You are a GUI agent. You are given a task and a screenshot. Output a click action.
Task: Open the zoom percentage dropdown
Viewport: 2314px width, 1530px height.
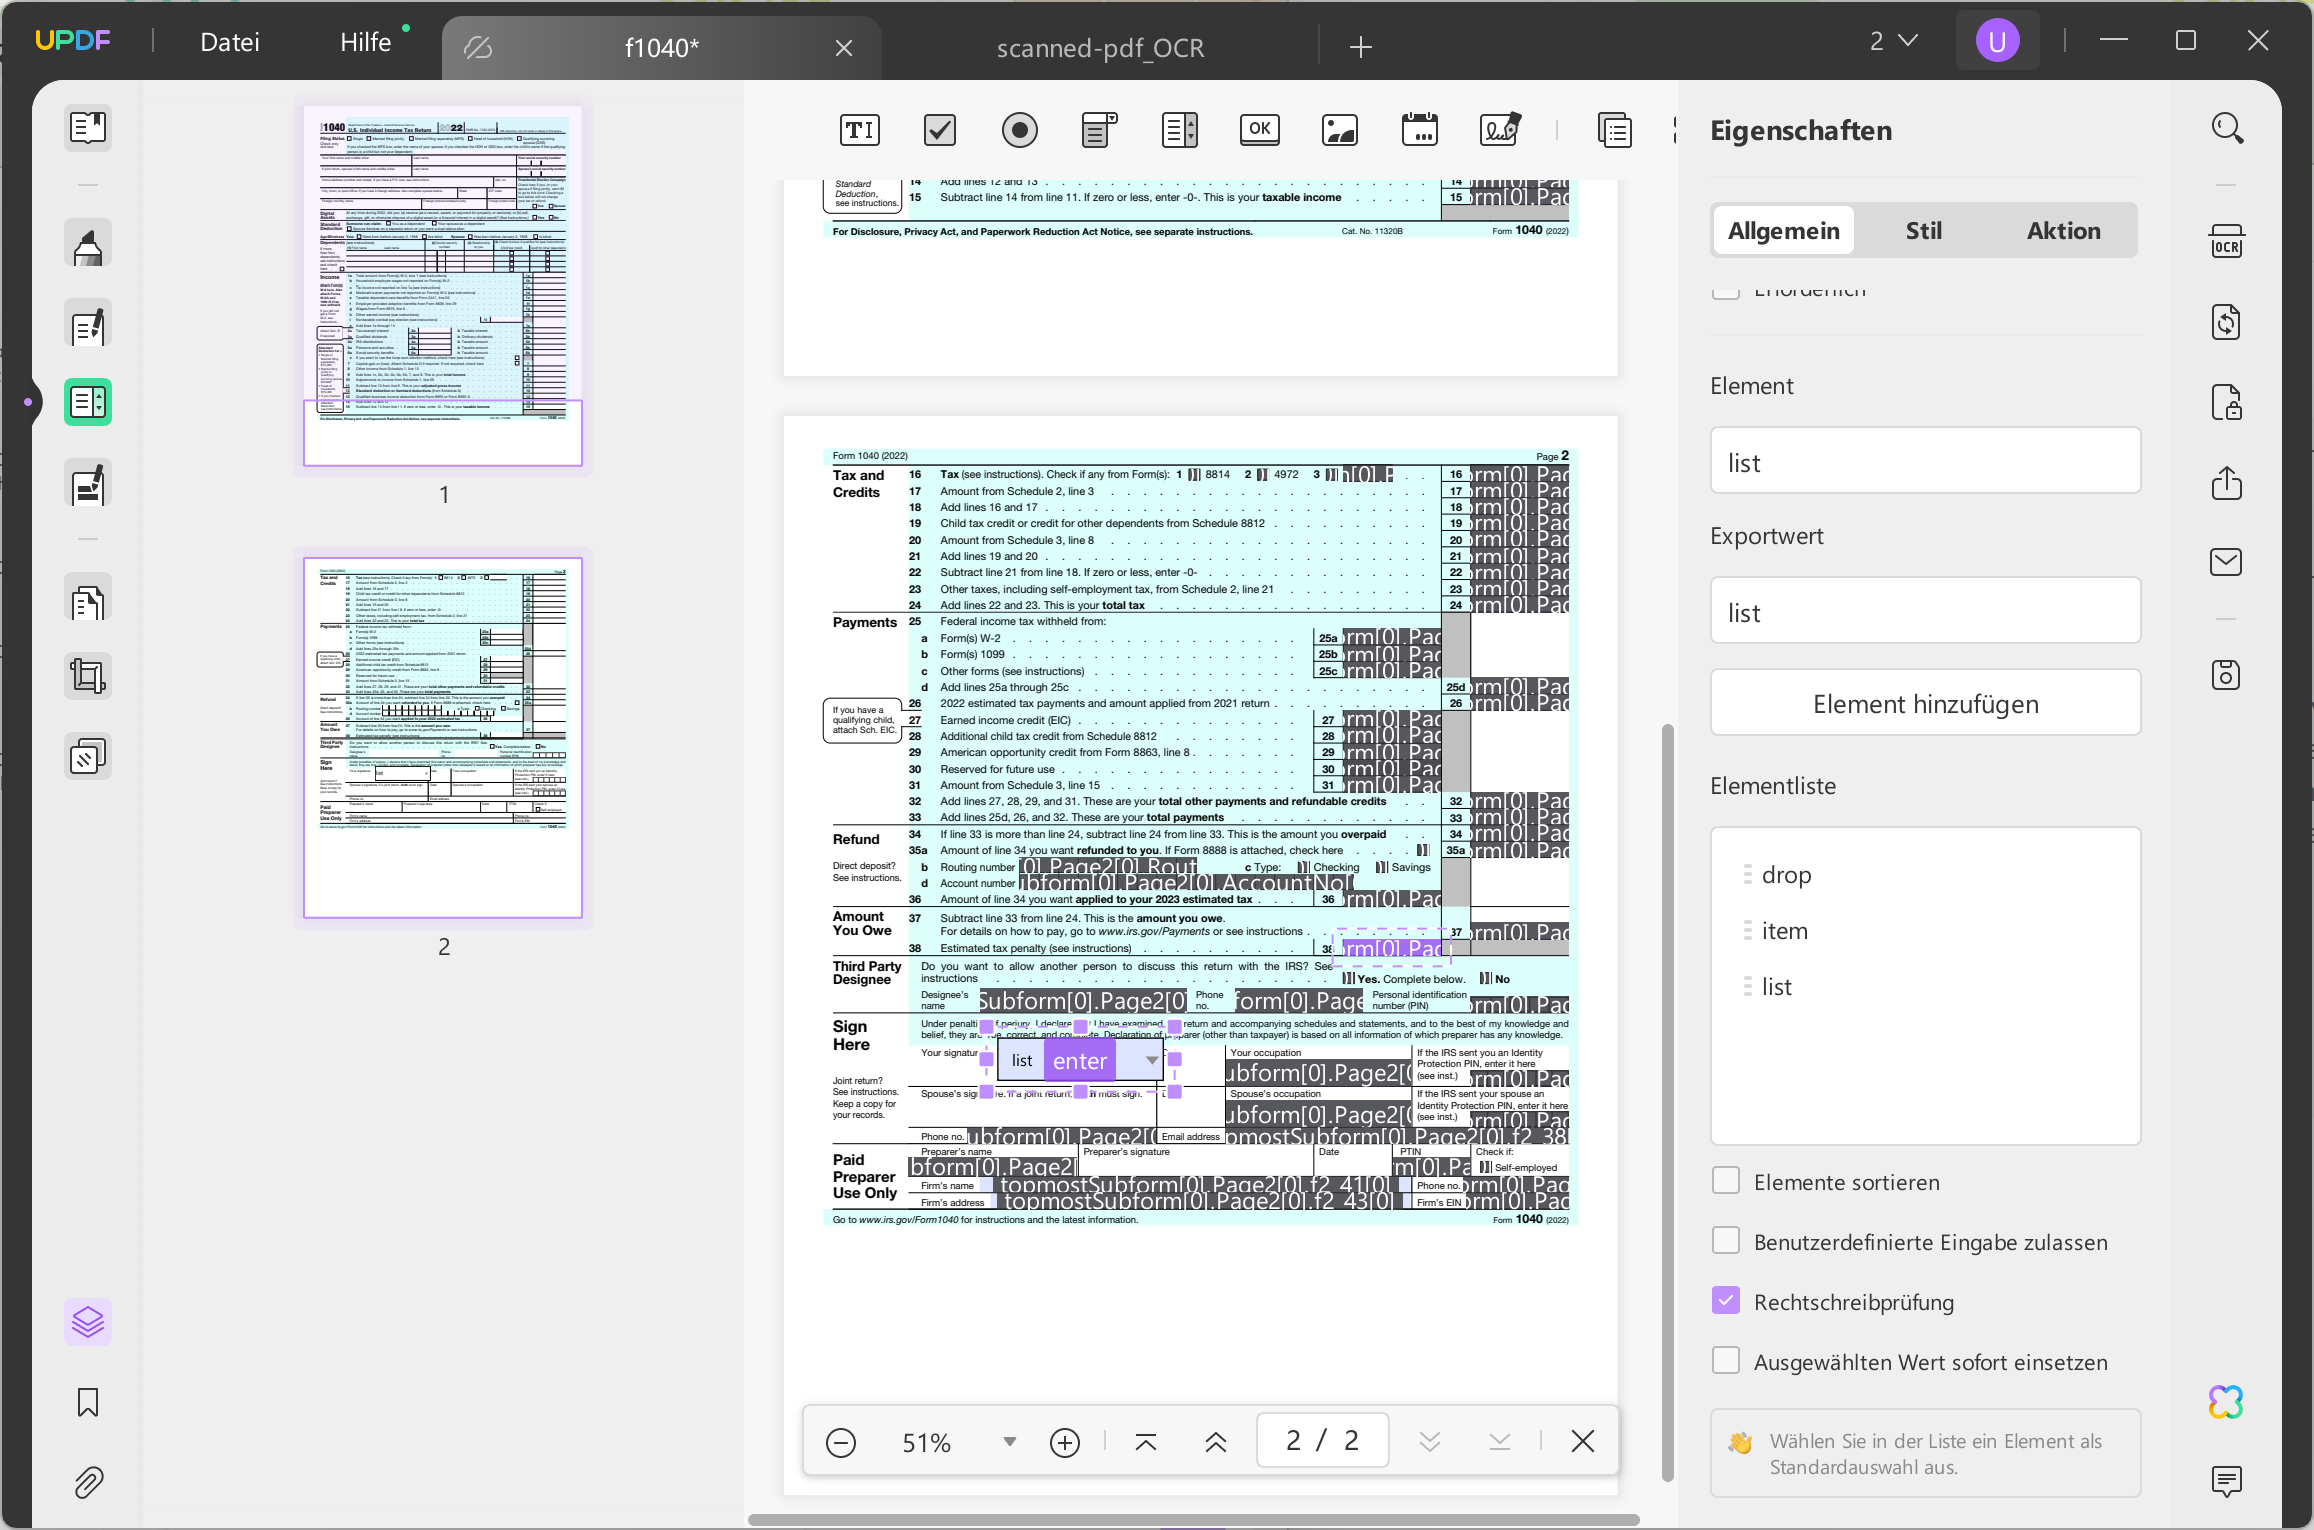tap(1009, 1441)
